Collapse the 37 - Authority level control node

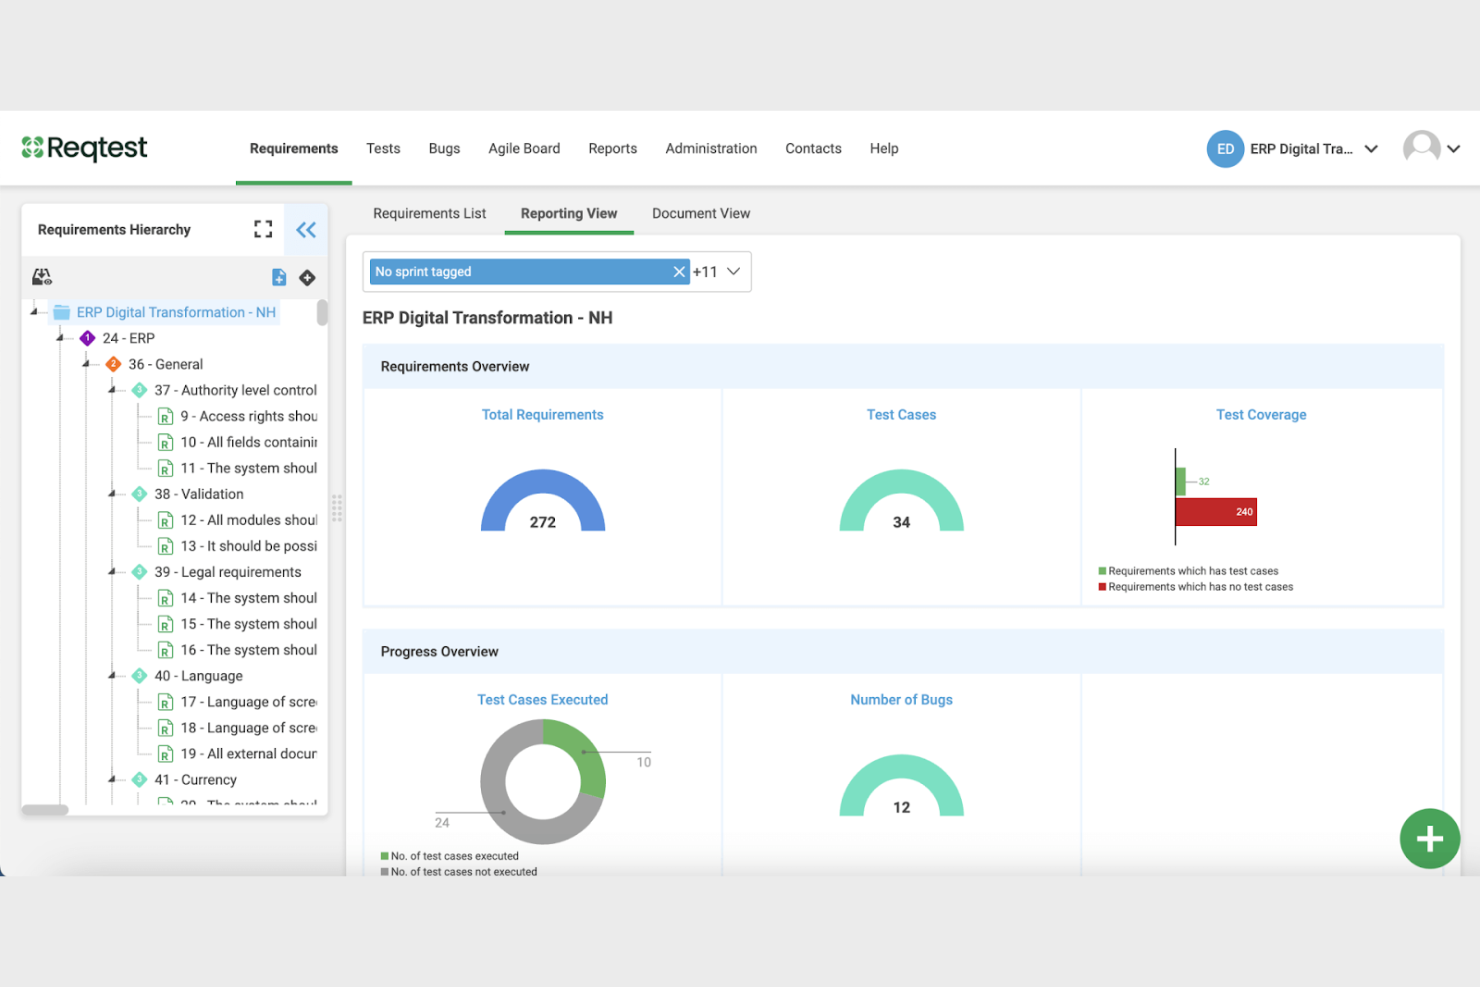112,390
